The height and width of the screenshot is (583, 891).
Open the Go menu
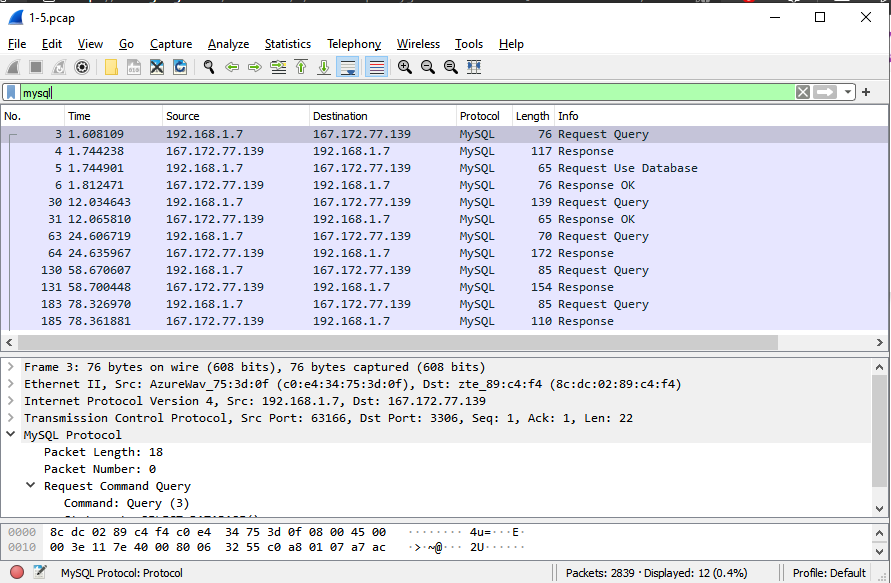click(126, 44)
